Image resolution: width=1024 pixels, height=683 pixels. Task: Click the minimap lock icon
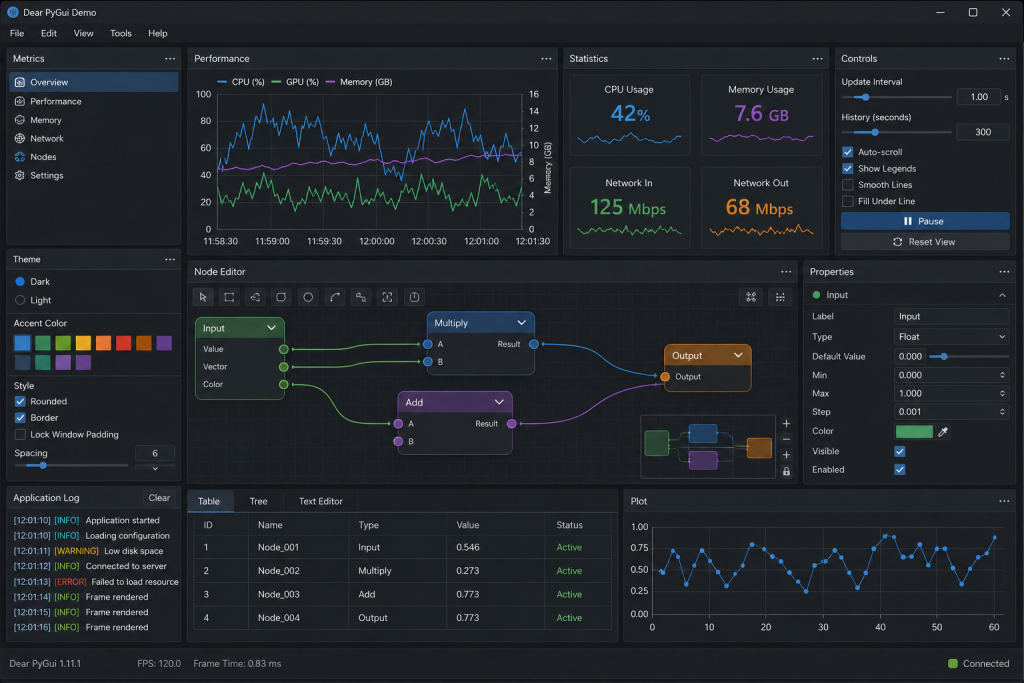pyautogui.click(x=786, y=471)
